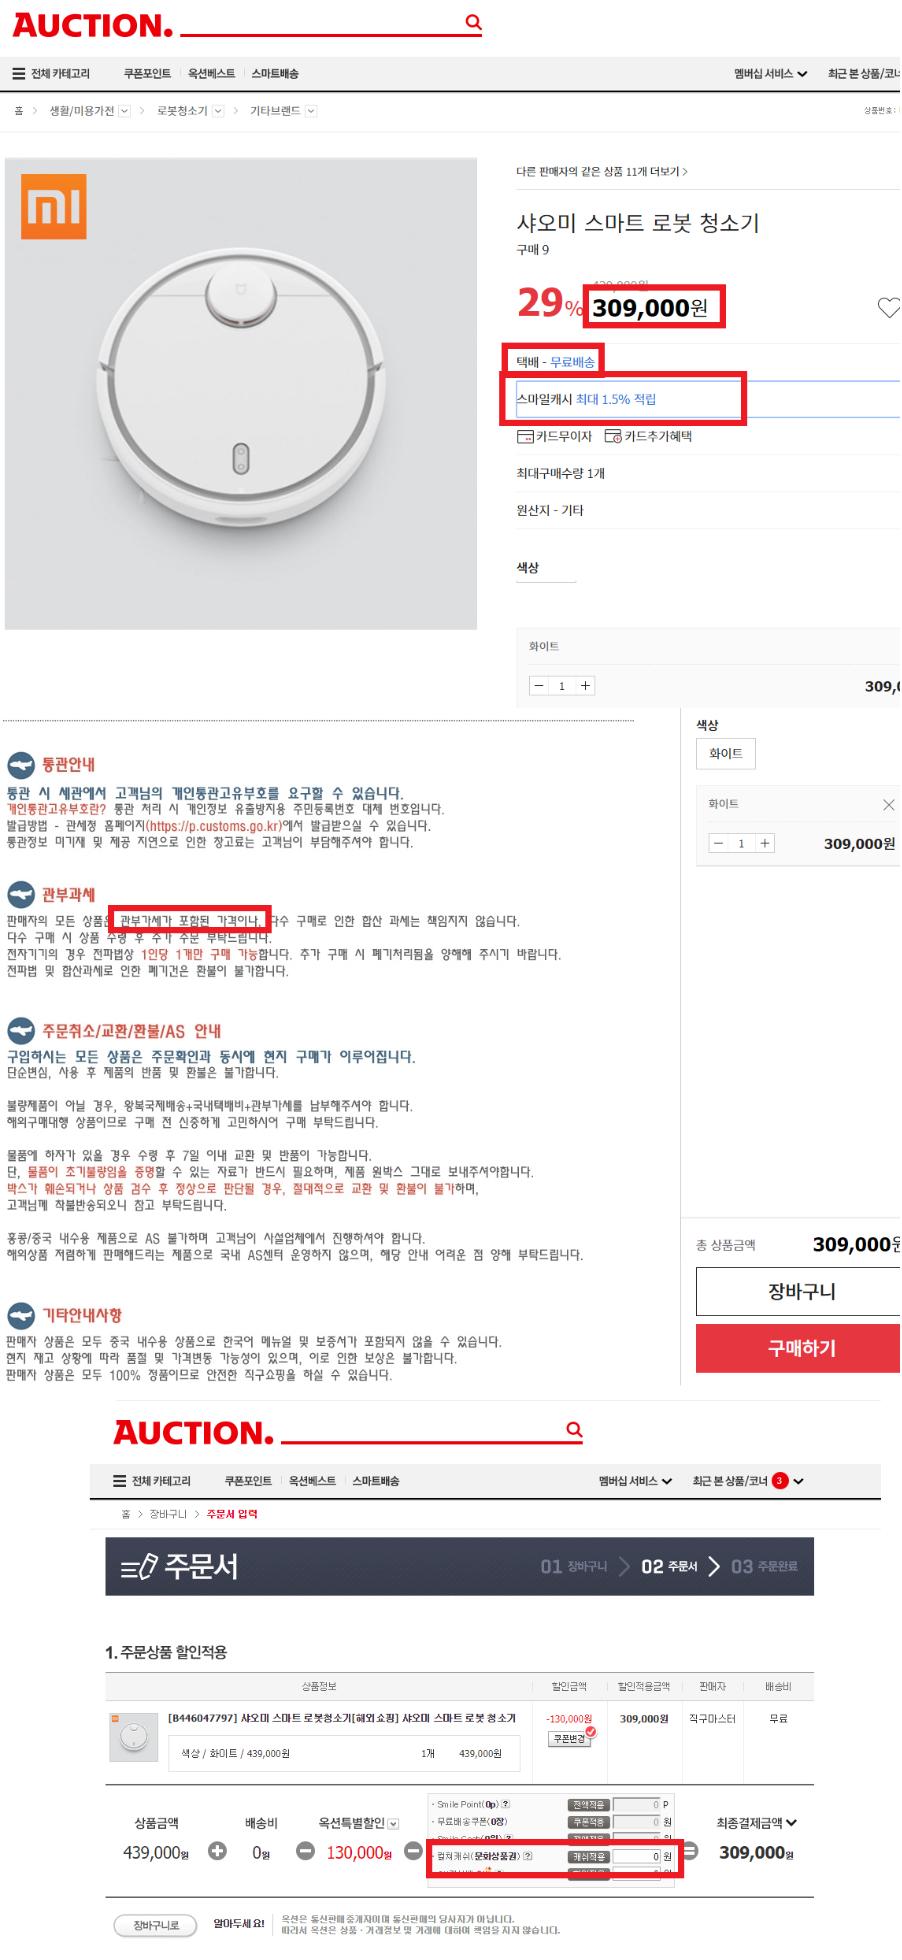902x1960 pixels.
Task: Expand the 옵션특별할인 dropdown arrow
Action: pyautogui.click(x=394, y=1824)
